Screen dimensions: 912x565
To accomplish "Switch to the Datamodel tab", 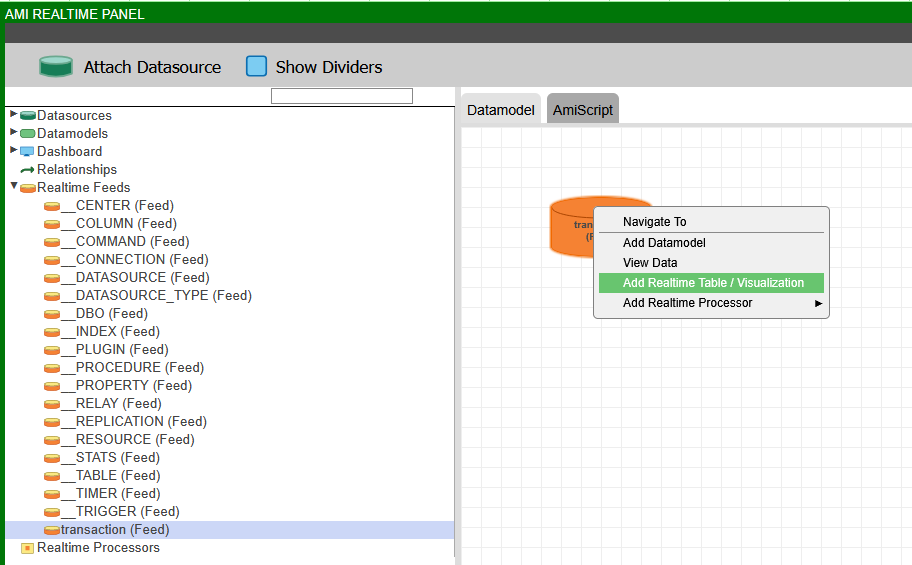I will point(501,110).
